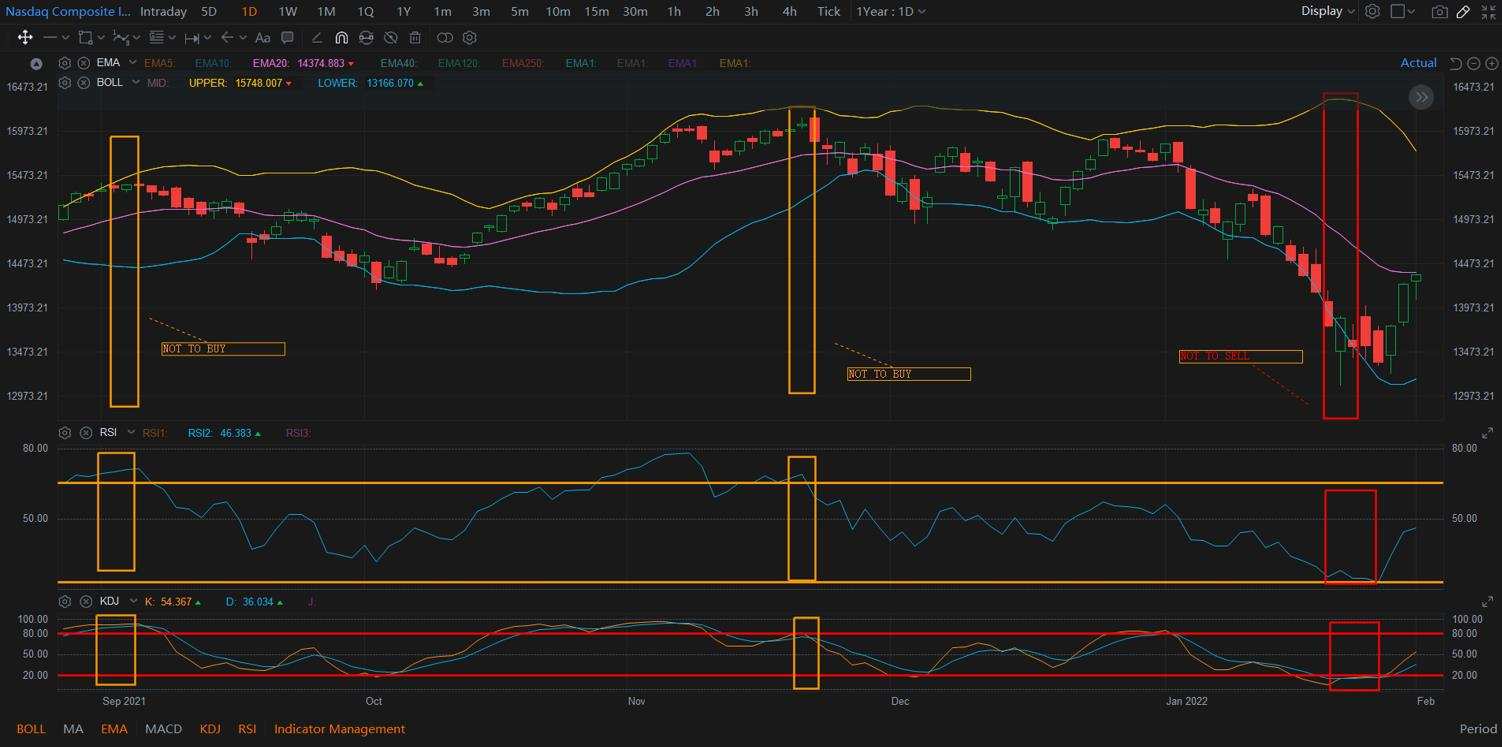1502x747 pixels.
Task: Open the Display dropdown menu
Action: [1328, 11]
